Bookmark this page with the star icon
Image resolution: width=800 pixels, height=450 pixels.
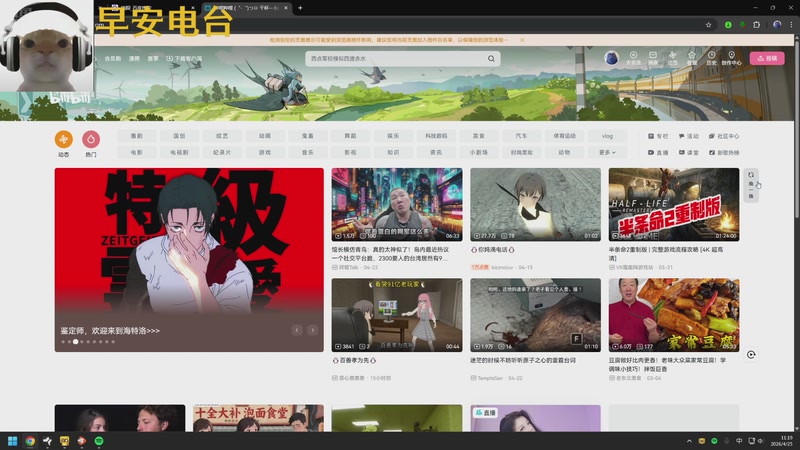pyautogui.click(x=709, y=24)
